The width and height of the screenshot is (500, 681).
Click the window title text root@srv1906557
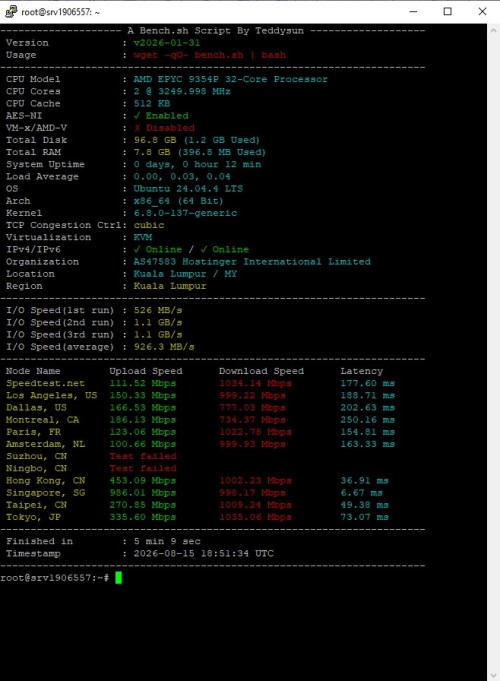point(60,12)
